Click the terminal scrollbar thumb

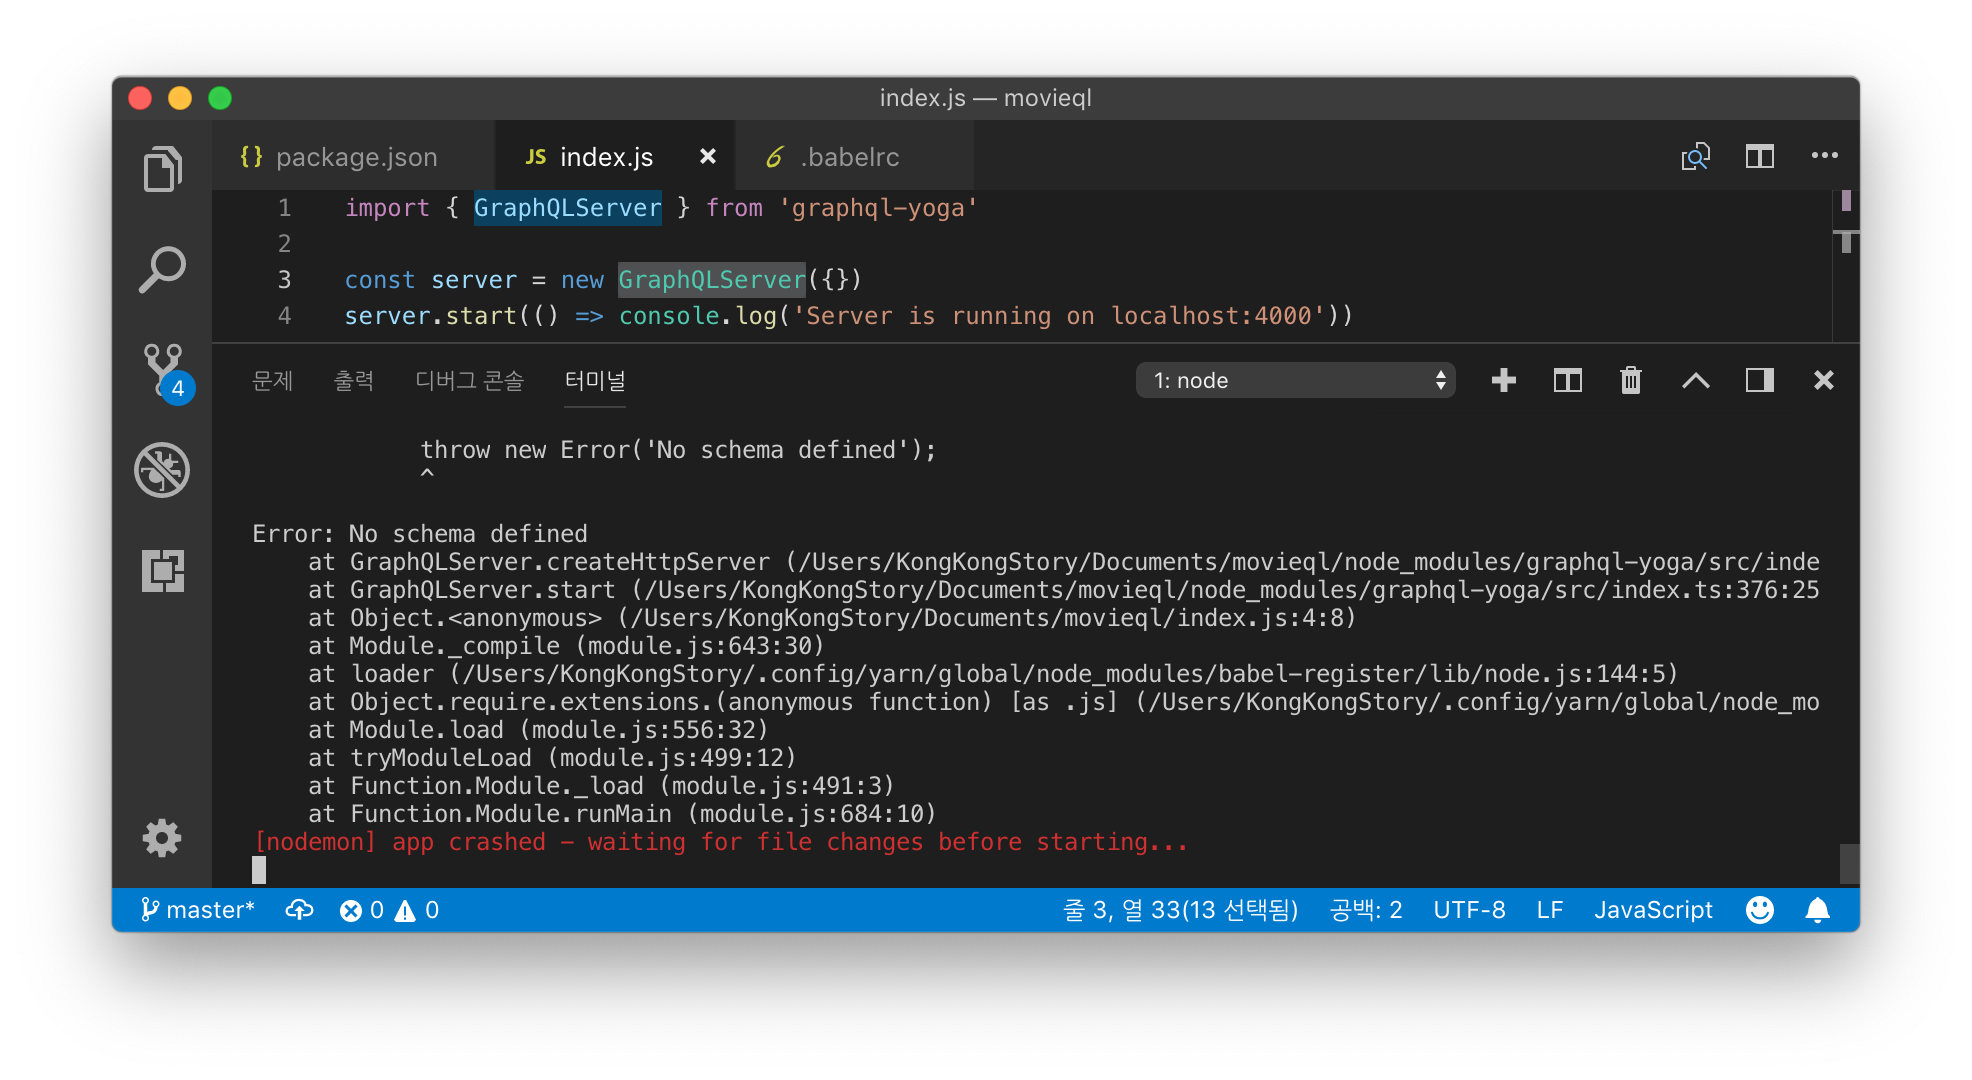coord(1849,863)
